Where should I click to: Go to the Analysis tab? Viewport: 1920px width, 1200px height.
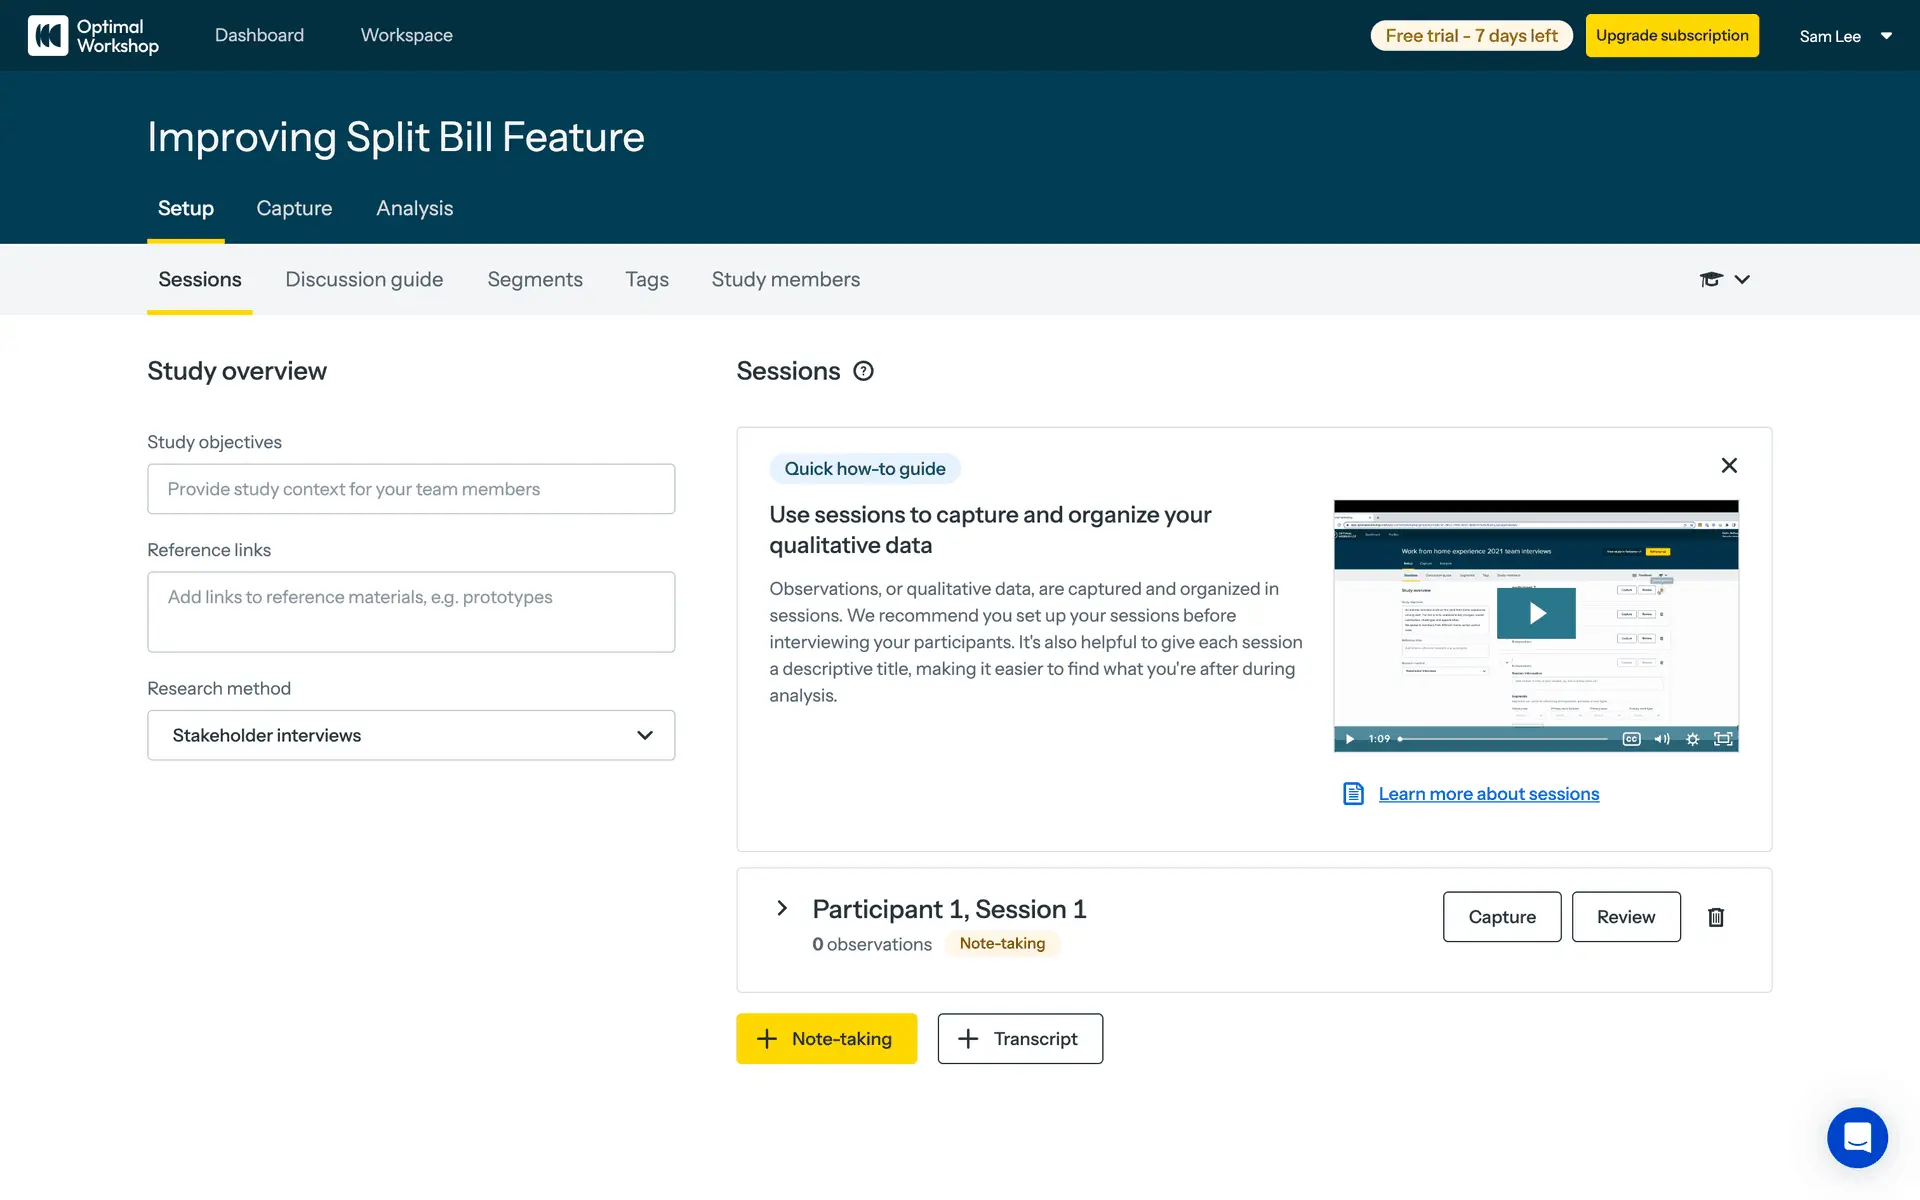click(x=414, y=208)
